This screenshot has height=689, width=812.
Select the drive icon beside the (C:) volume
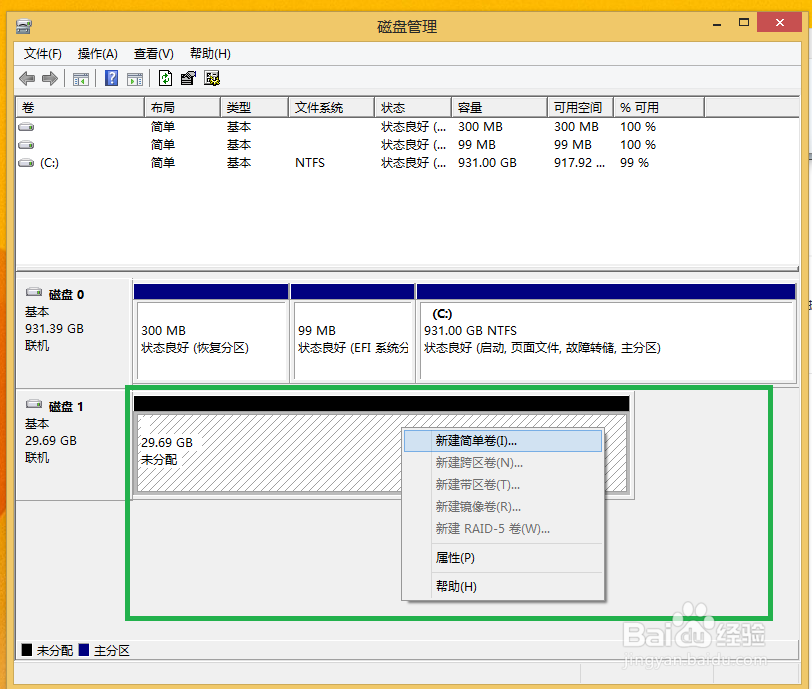24,162
